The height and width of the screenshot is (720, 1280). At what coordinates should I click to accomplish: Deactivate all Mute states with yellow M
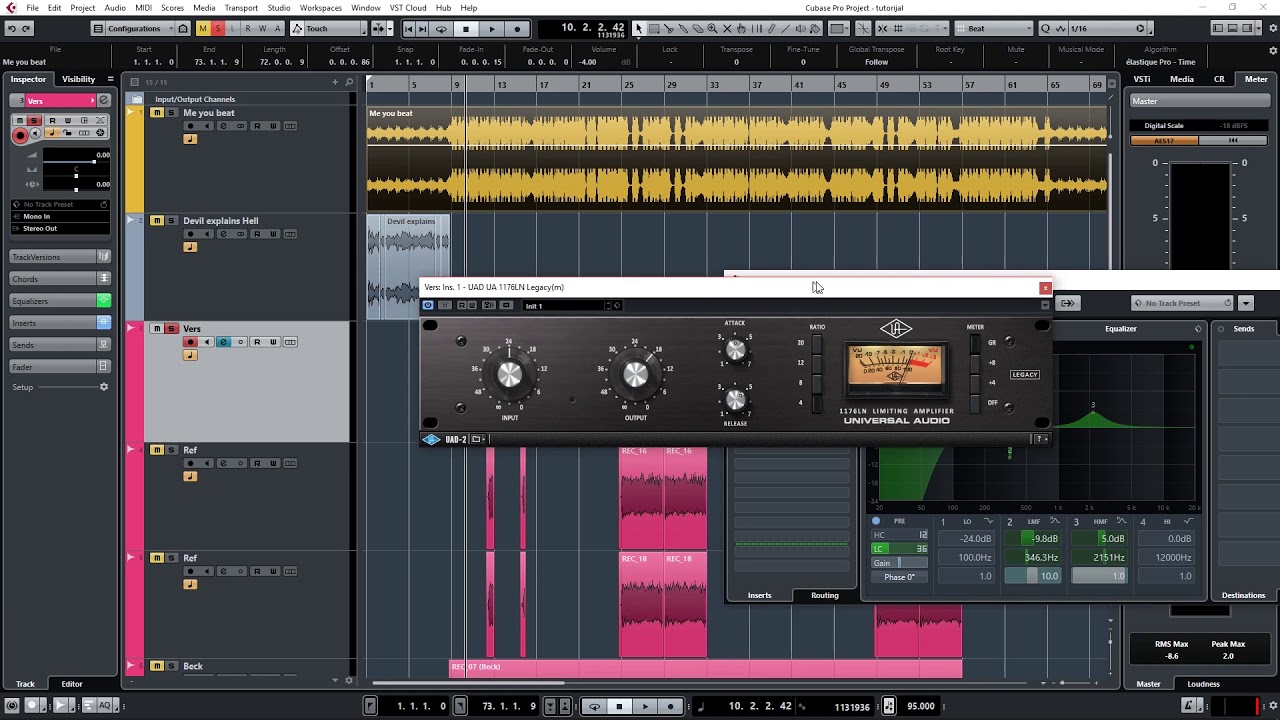(x=203, y=29)
